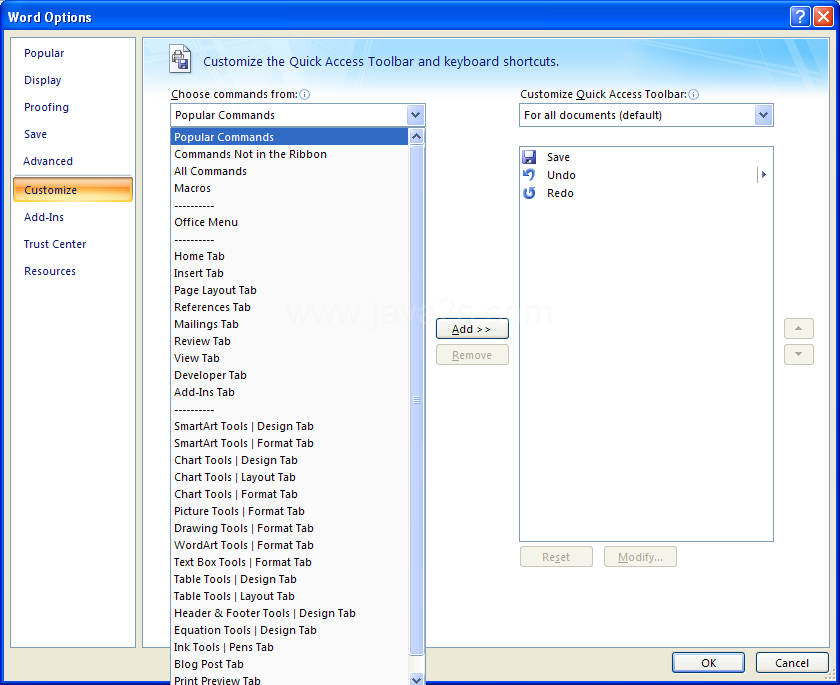Choose Review Tab from the list
The height and width of the screenshot is (685, 840).
click(x=289, y=341)
